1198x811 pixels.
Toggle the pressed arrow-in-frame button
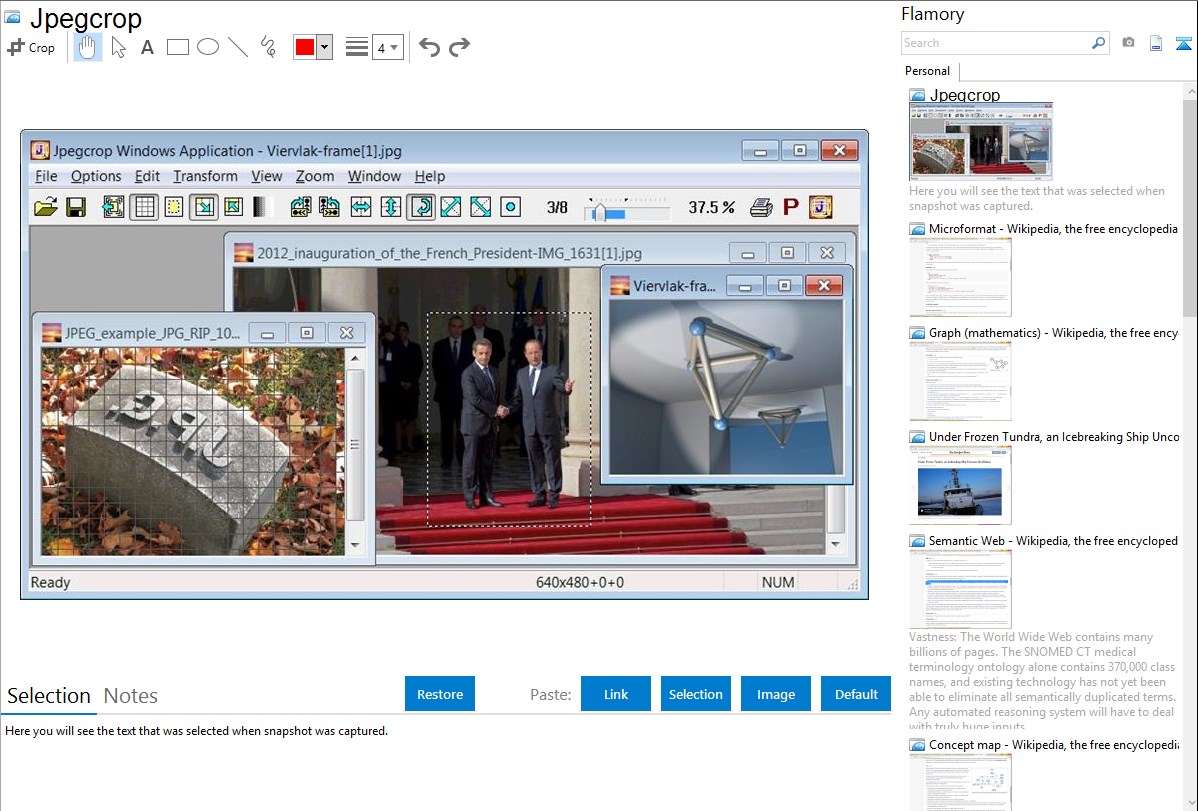[204, 207]
